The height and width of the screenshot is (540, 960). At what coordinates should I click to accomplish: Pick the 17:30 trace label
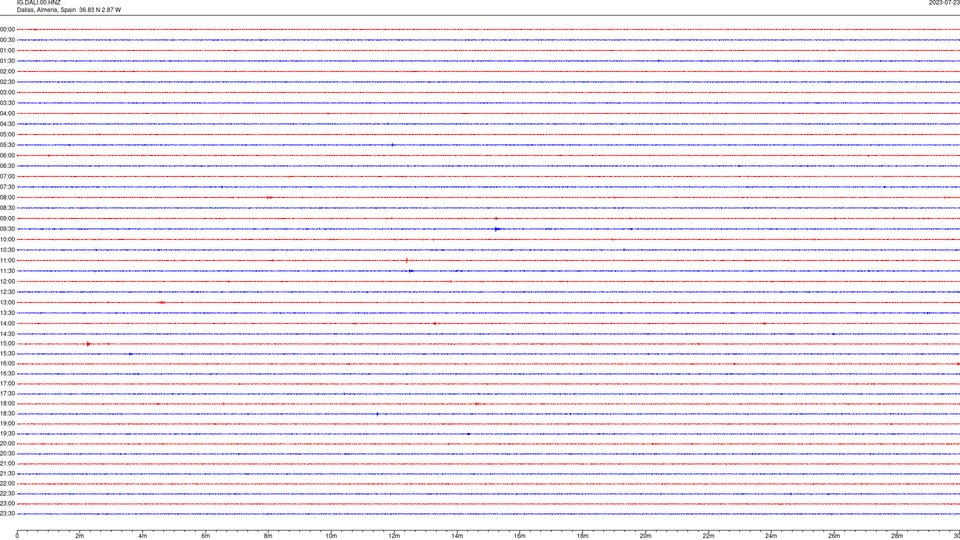tap(7, 394)
